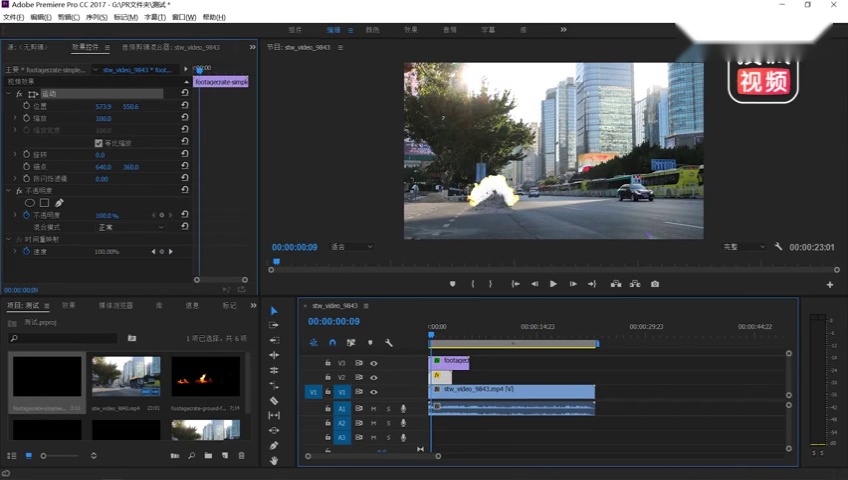Click the Add Marker icon below the monitor

pyautogui.click(x=453, y=284)
